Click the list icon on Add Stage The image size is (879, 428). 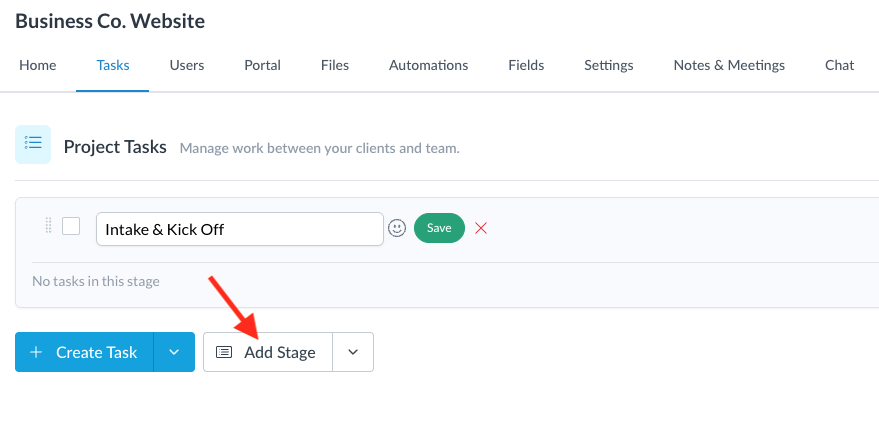[224, 352]
